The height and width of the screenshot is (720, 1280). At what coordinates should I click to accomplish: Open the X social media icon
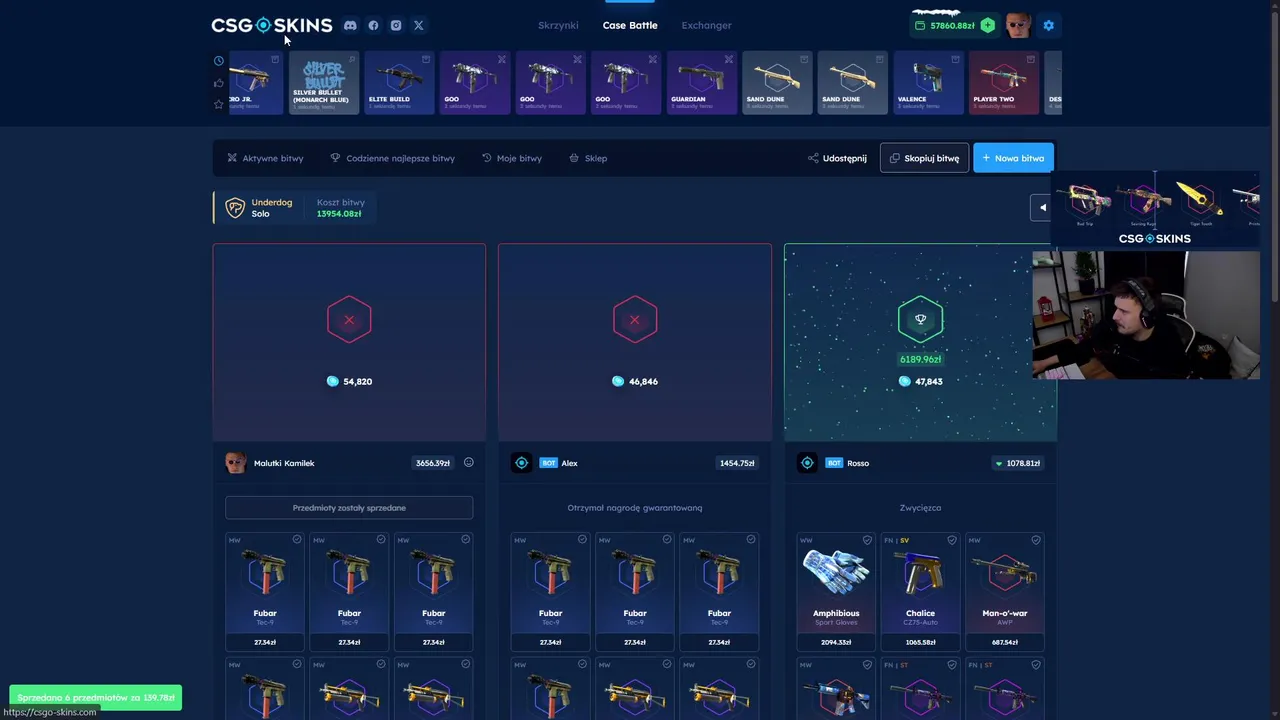419,25
